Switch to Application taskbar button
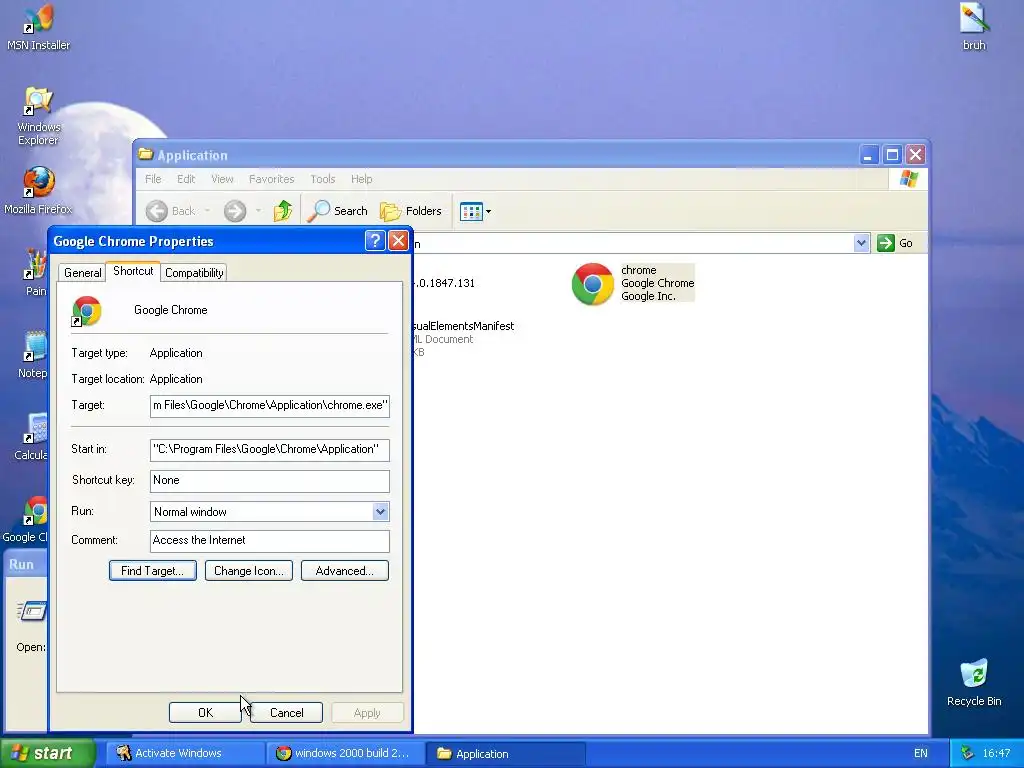This screenshot has height=768, width=1024. click(505, 753)
